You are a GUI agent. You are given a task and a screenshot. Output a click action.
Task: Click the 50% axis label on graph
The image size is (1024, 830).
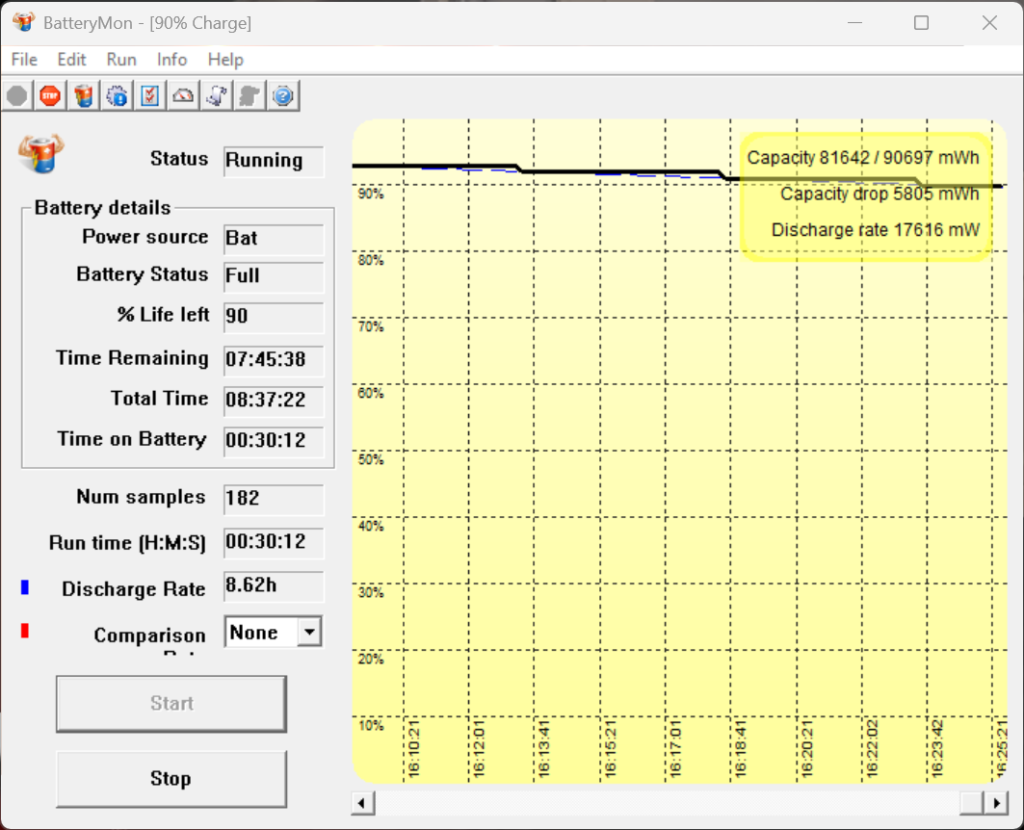pyautogui.click(x=370, y=460)
